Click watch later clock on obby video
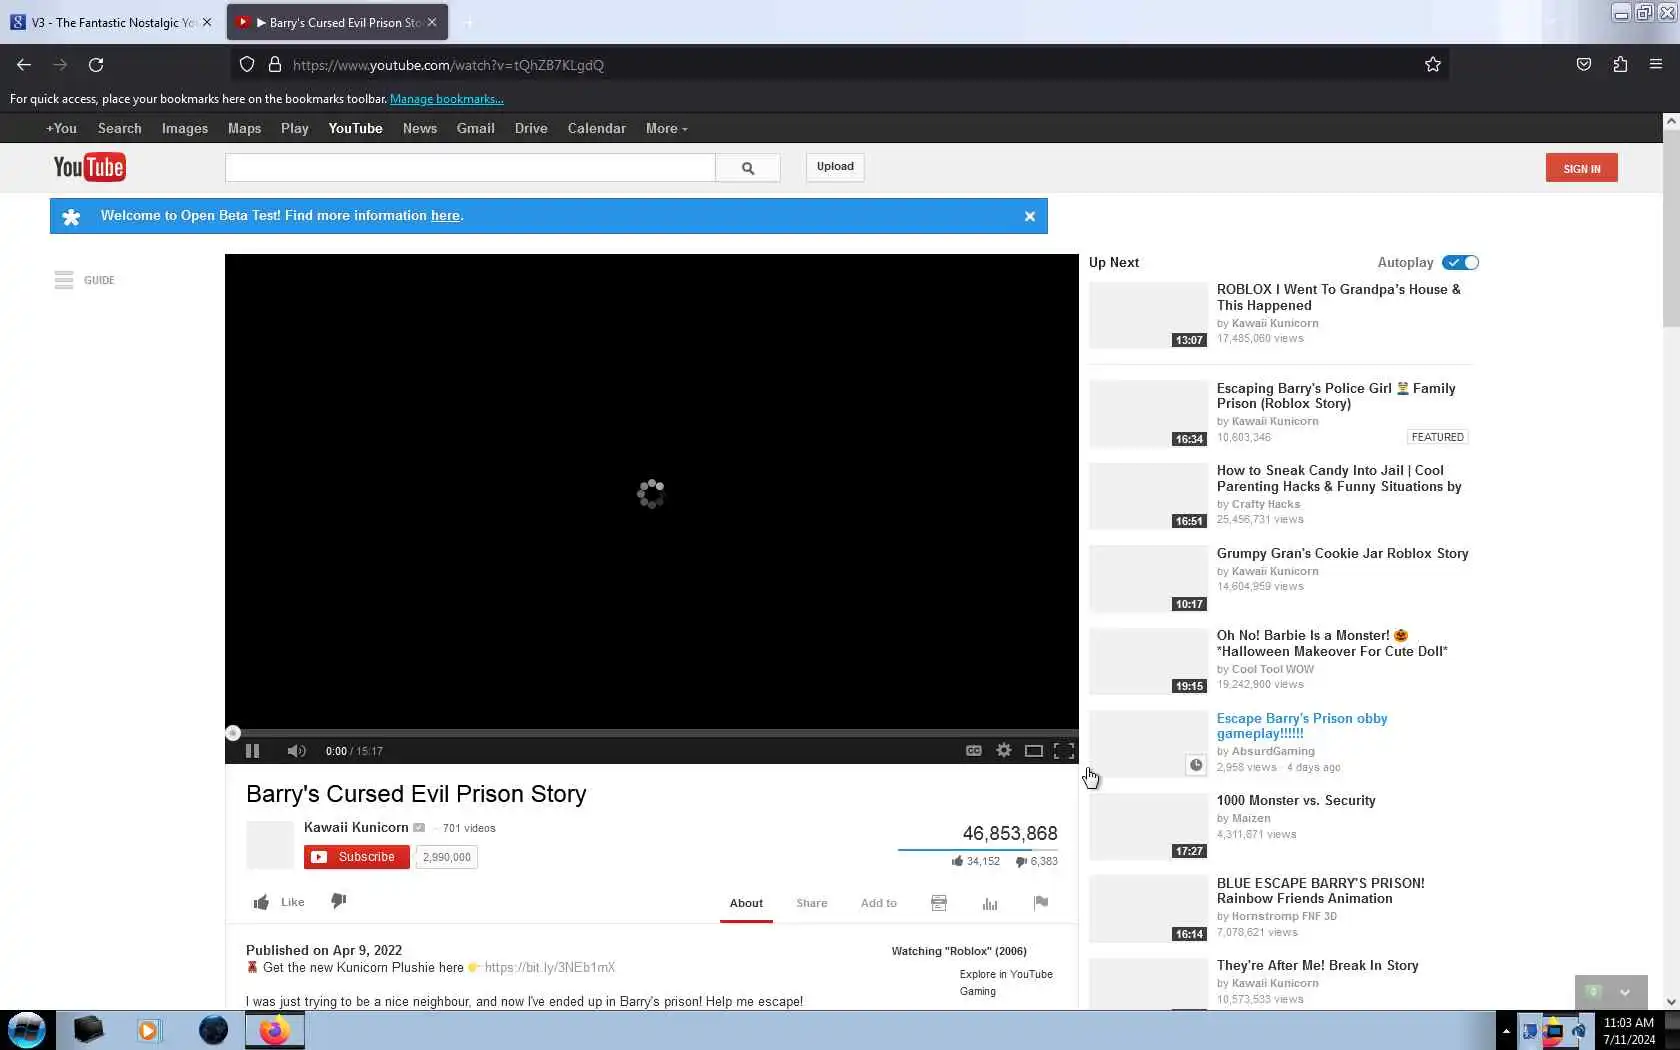 (1196, 765)
